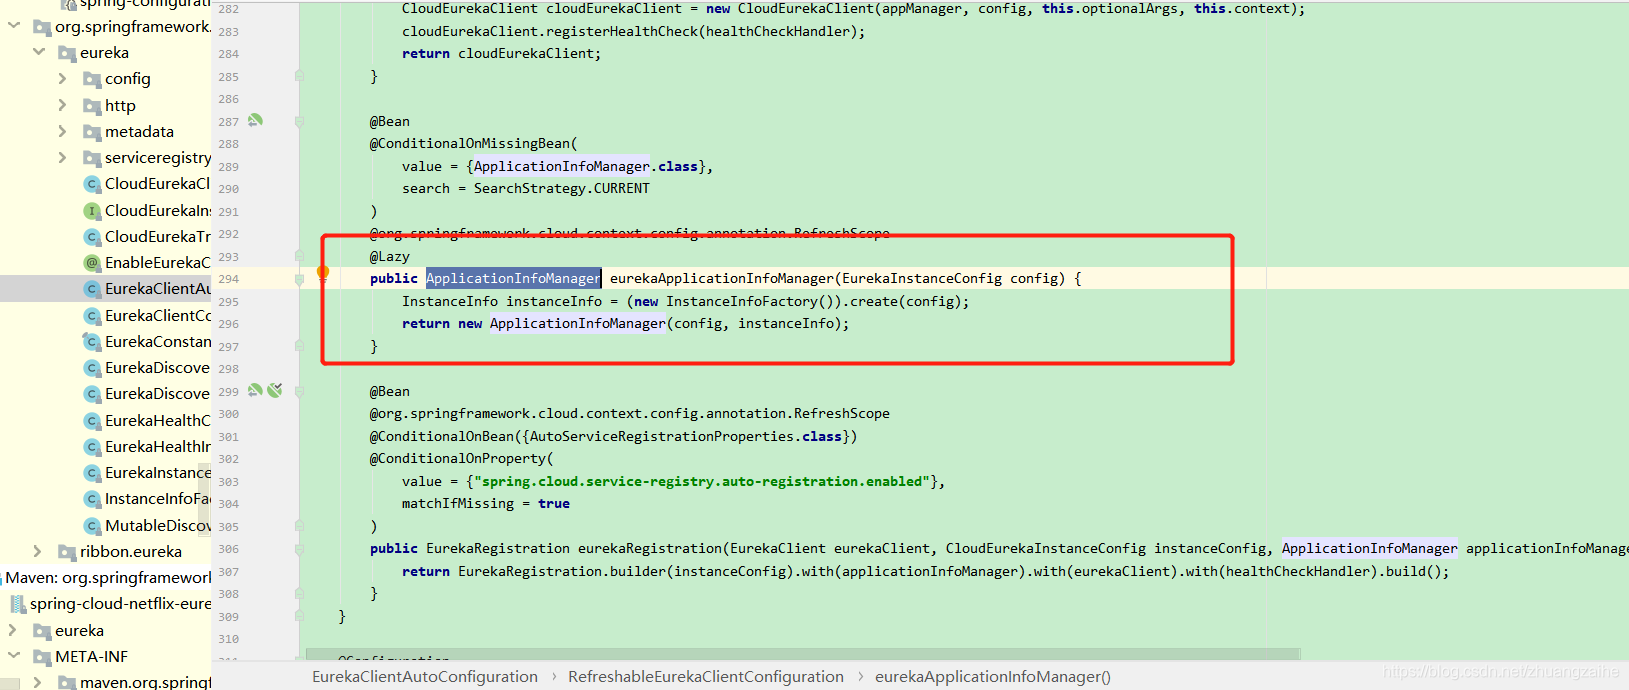Expand the eureka folder above META-INF
Screen dimensions: 1629x690
click(x=12, y=630)
